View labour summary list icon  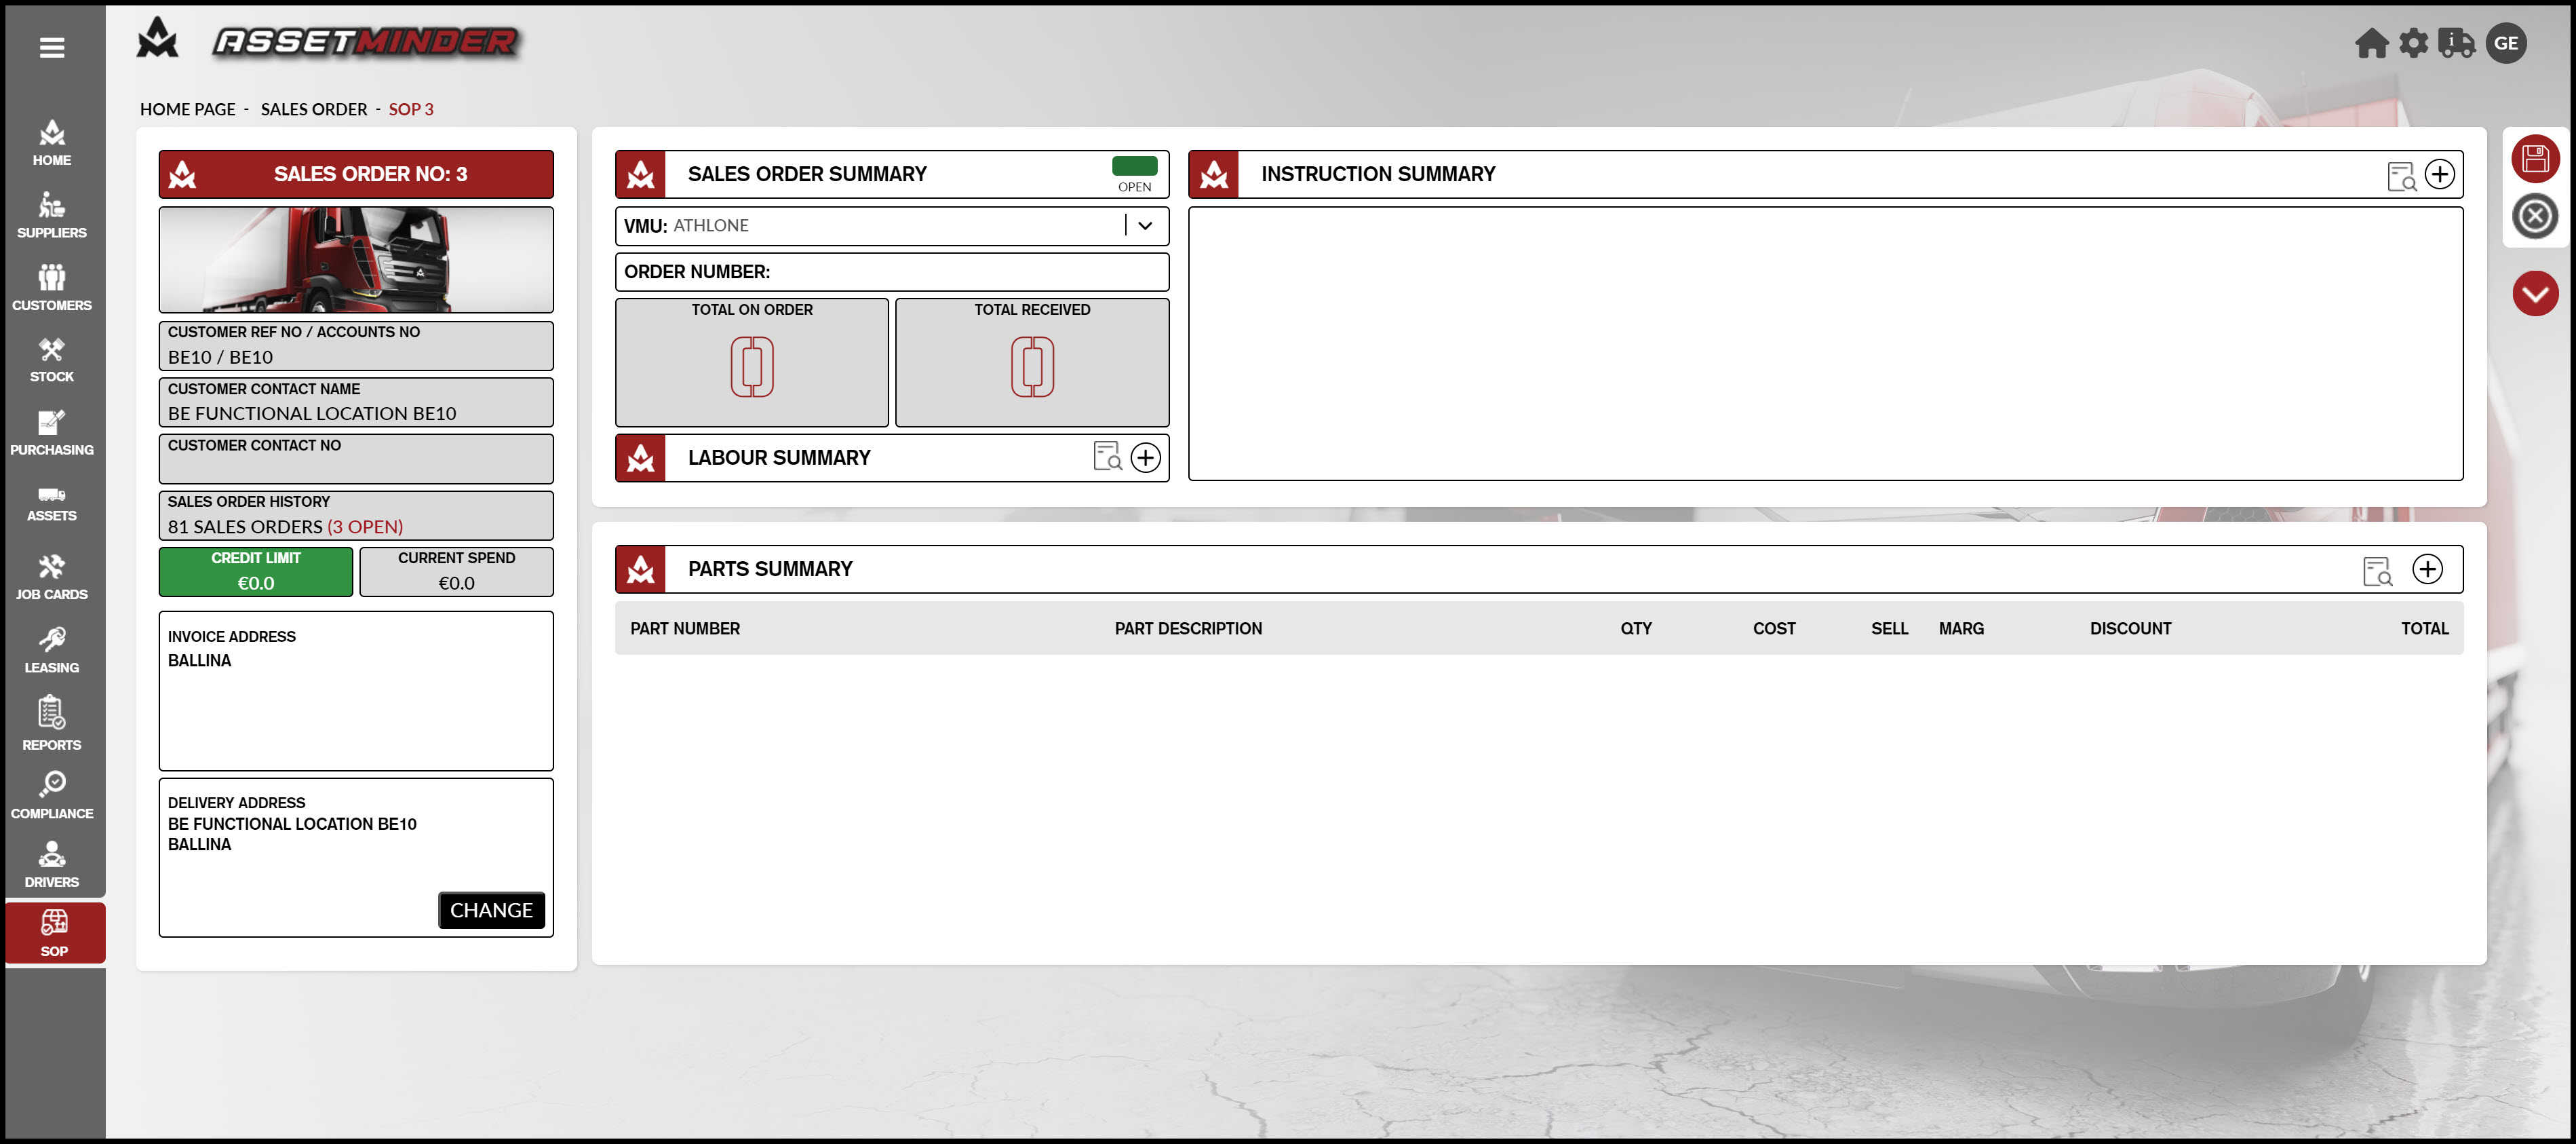(1108, 456)
